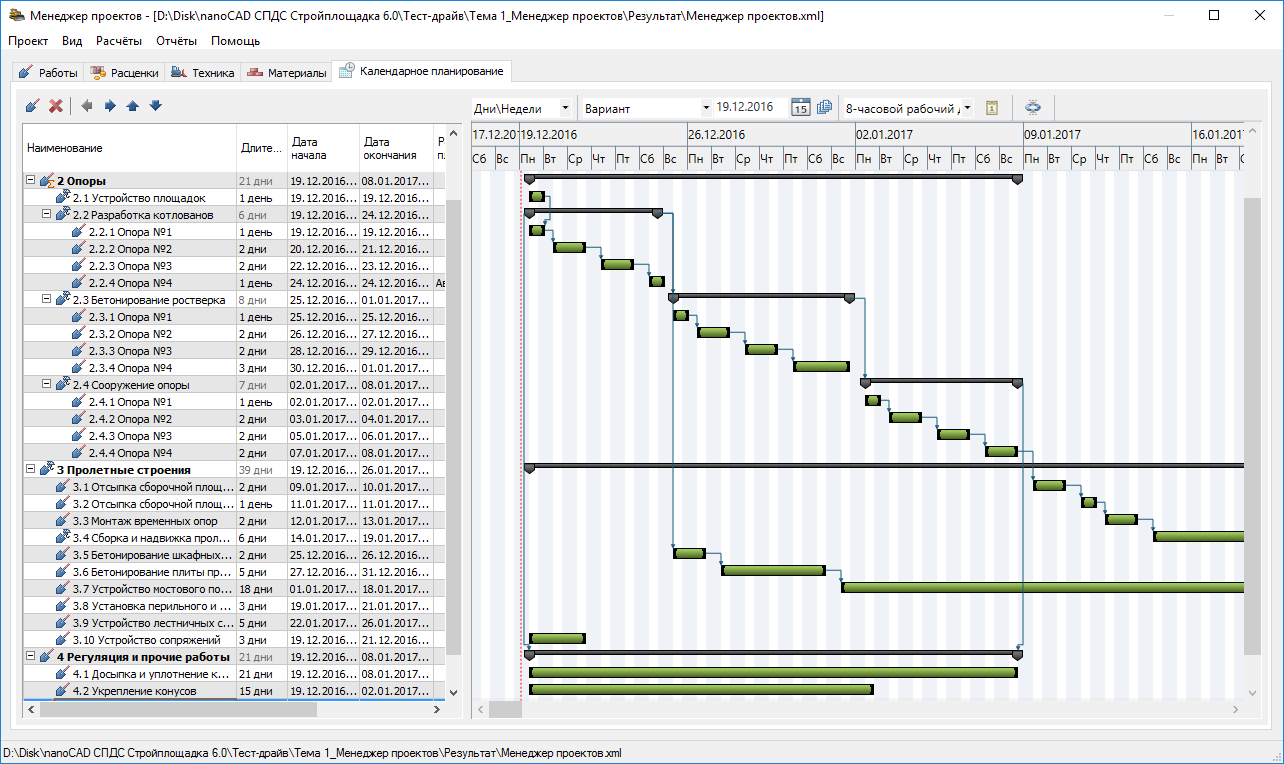The height and width of the screenshot is (764, 1284).
Task: Click the blue right arrow indent icon
Action: coord(110,105)
